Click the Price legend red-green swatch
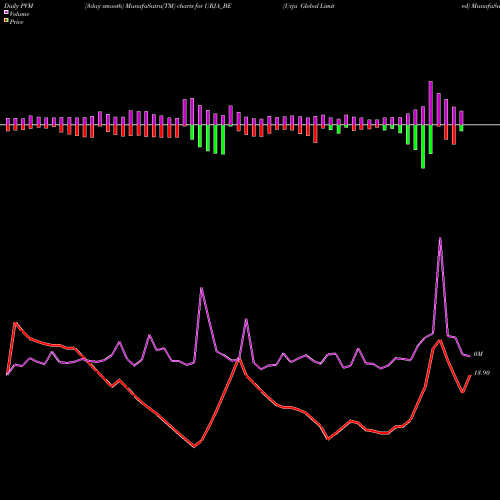 coord(6,21)
